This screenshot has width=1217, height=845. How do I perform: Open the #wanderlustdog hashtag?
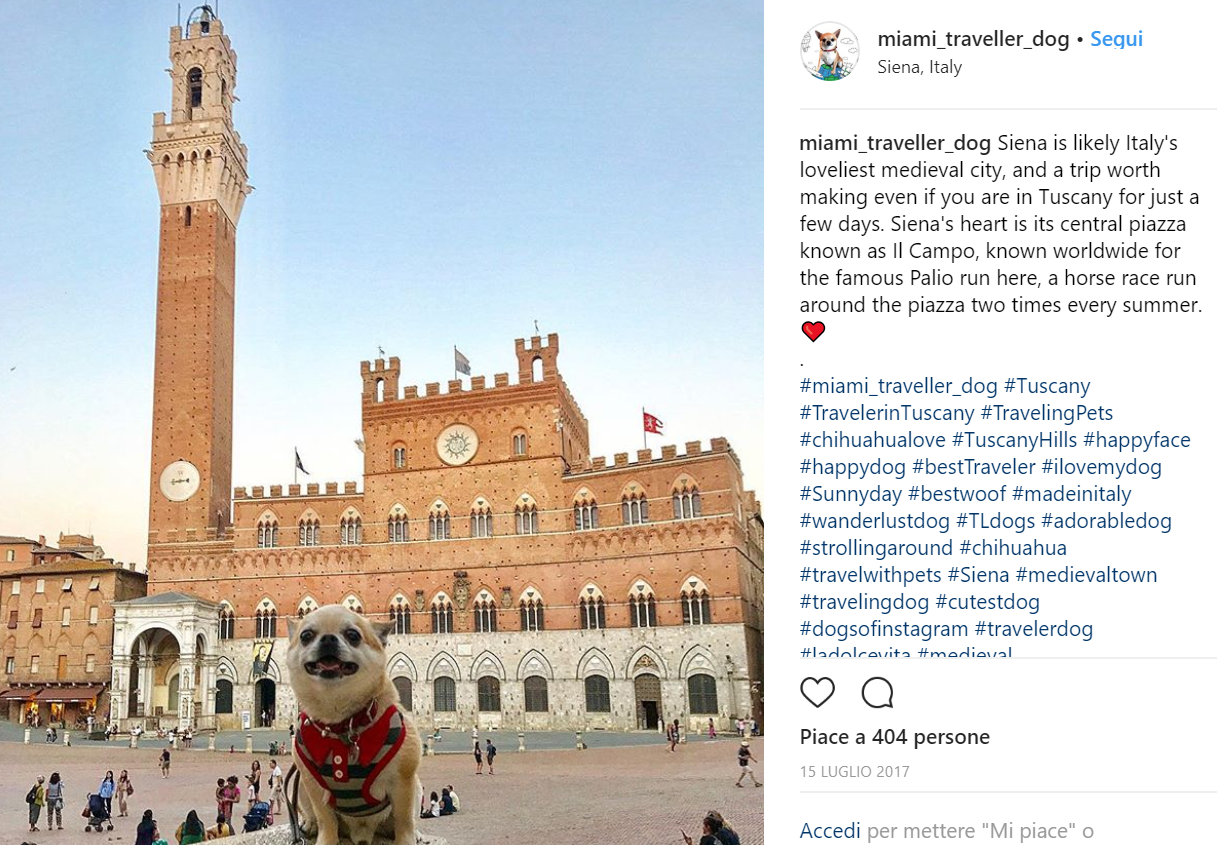coord(875,521)
